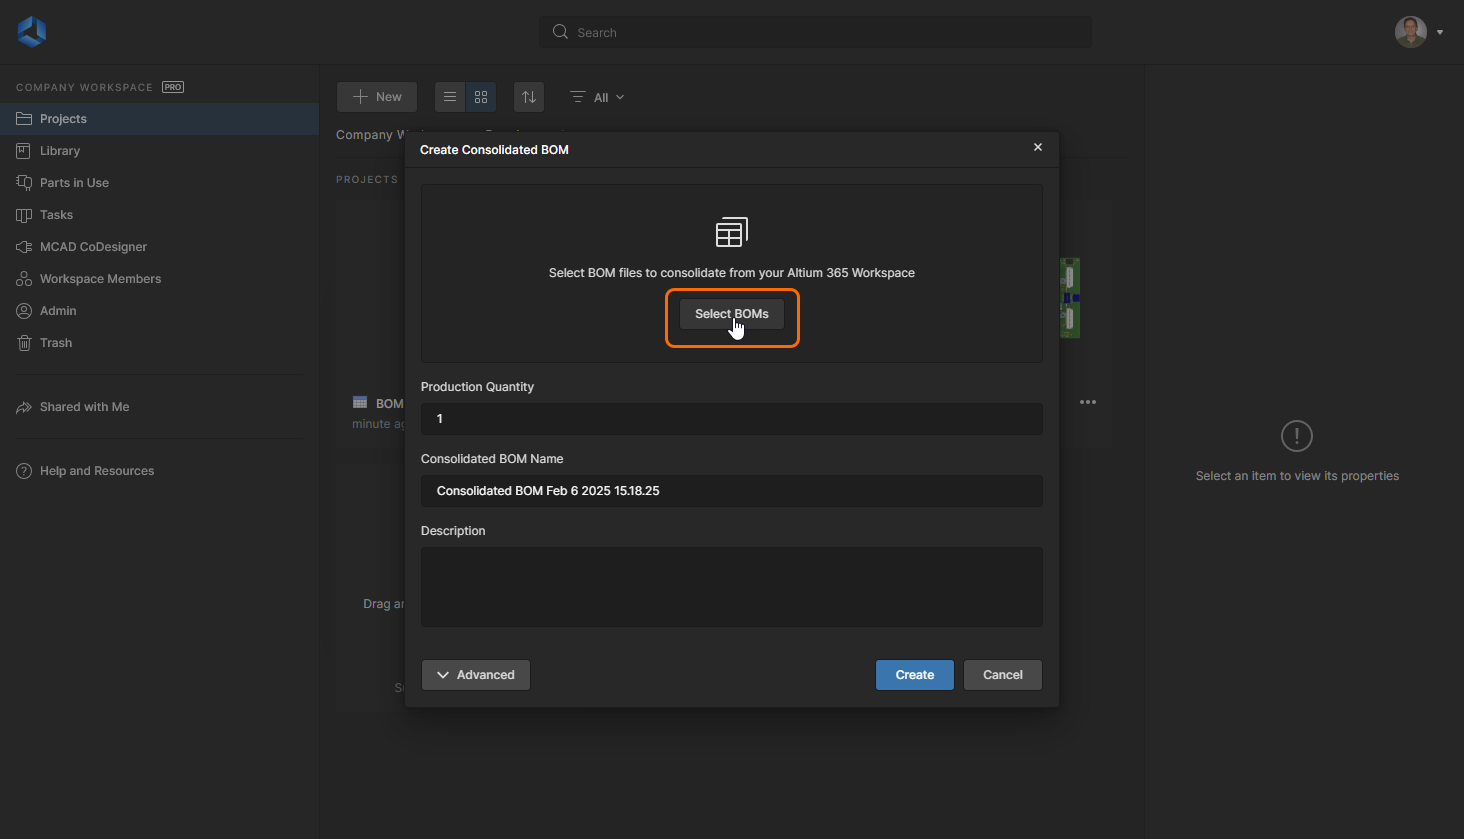
Task: Click the Library icon
Action: 24,151
